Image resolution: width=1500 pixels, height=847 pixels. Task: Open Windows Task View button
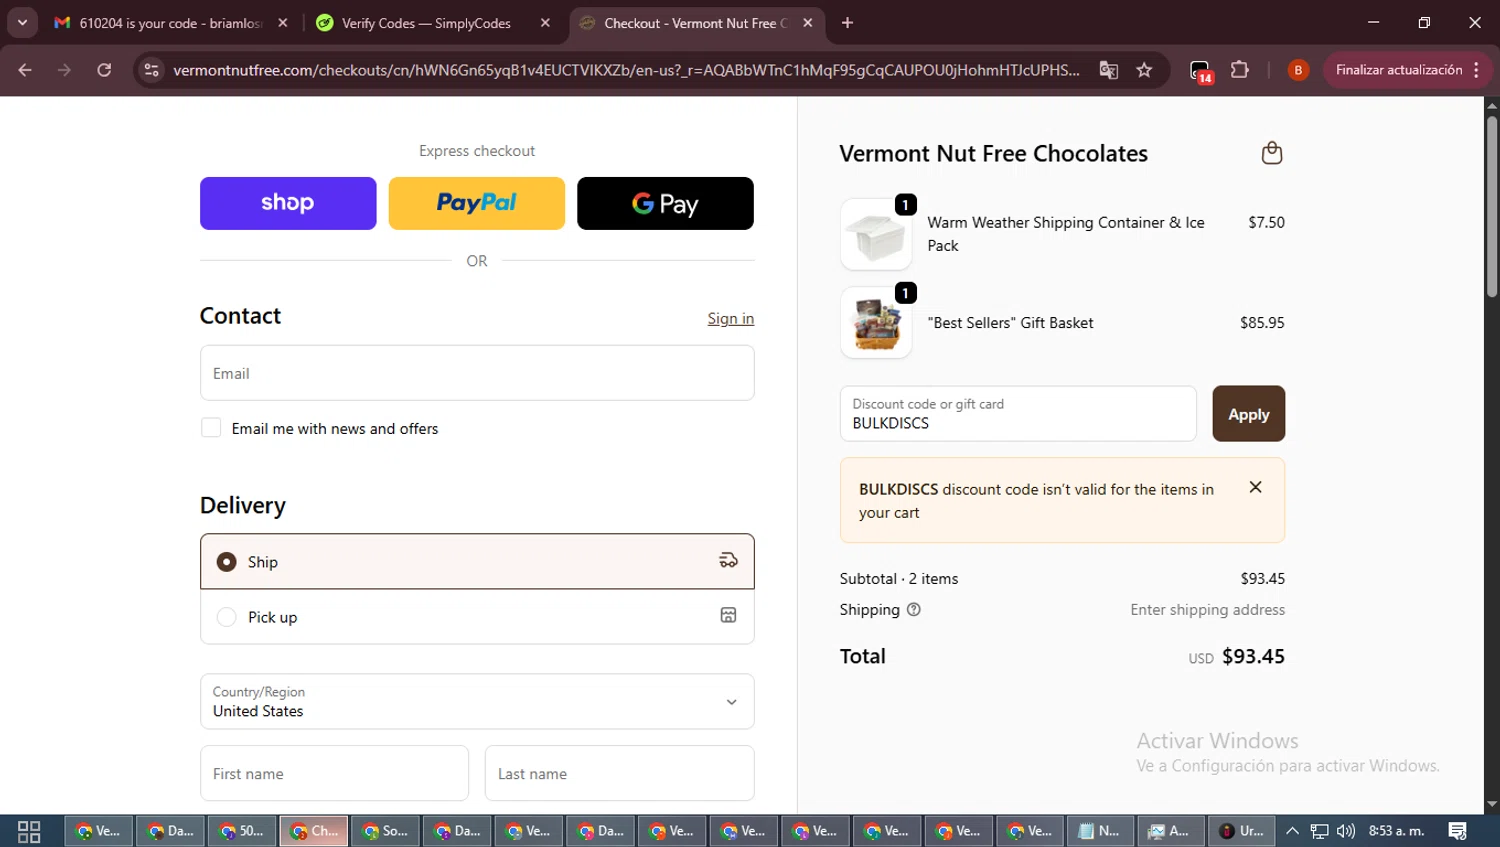[x=29, y=831]
